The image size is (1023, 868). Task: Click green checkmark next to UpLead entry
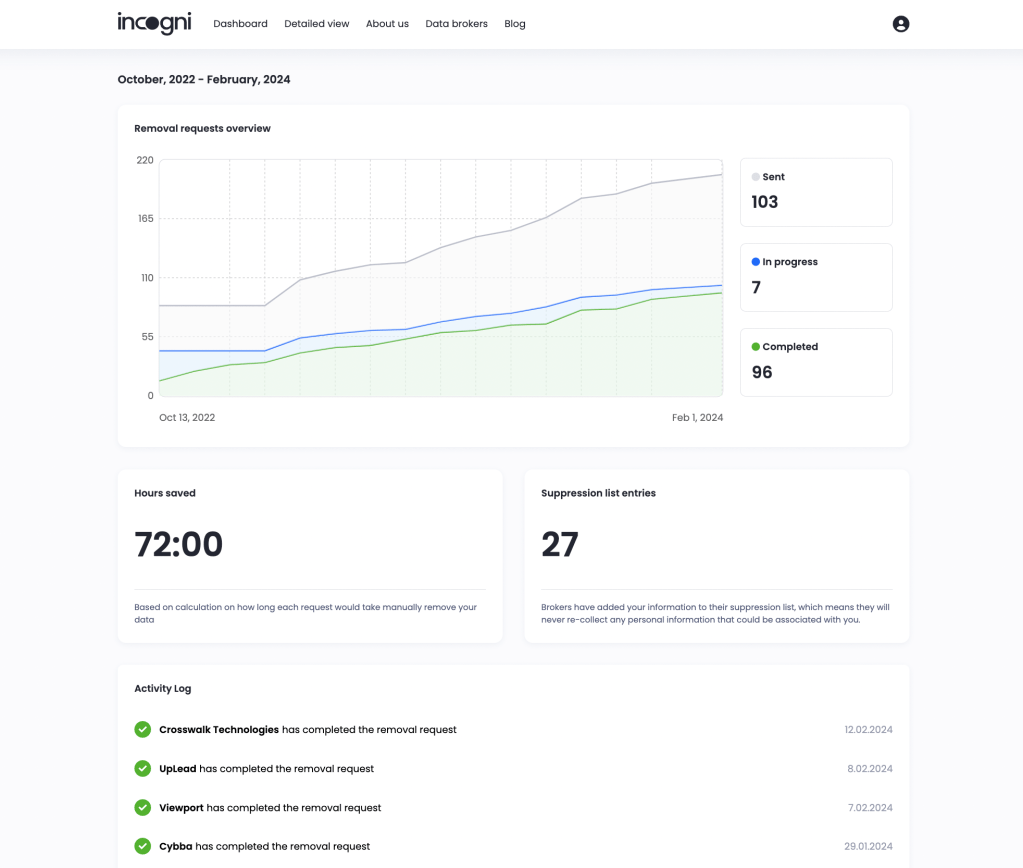click(x=143, y=768)
